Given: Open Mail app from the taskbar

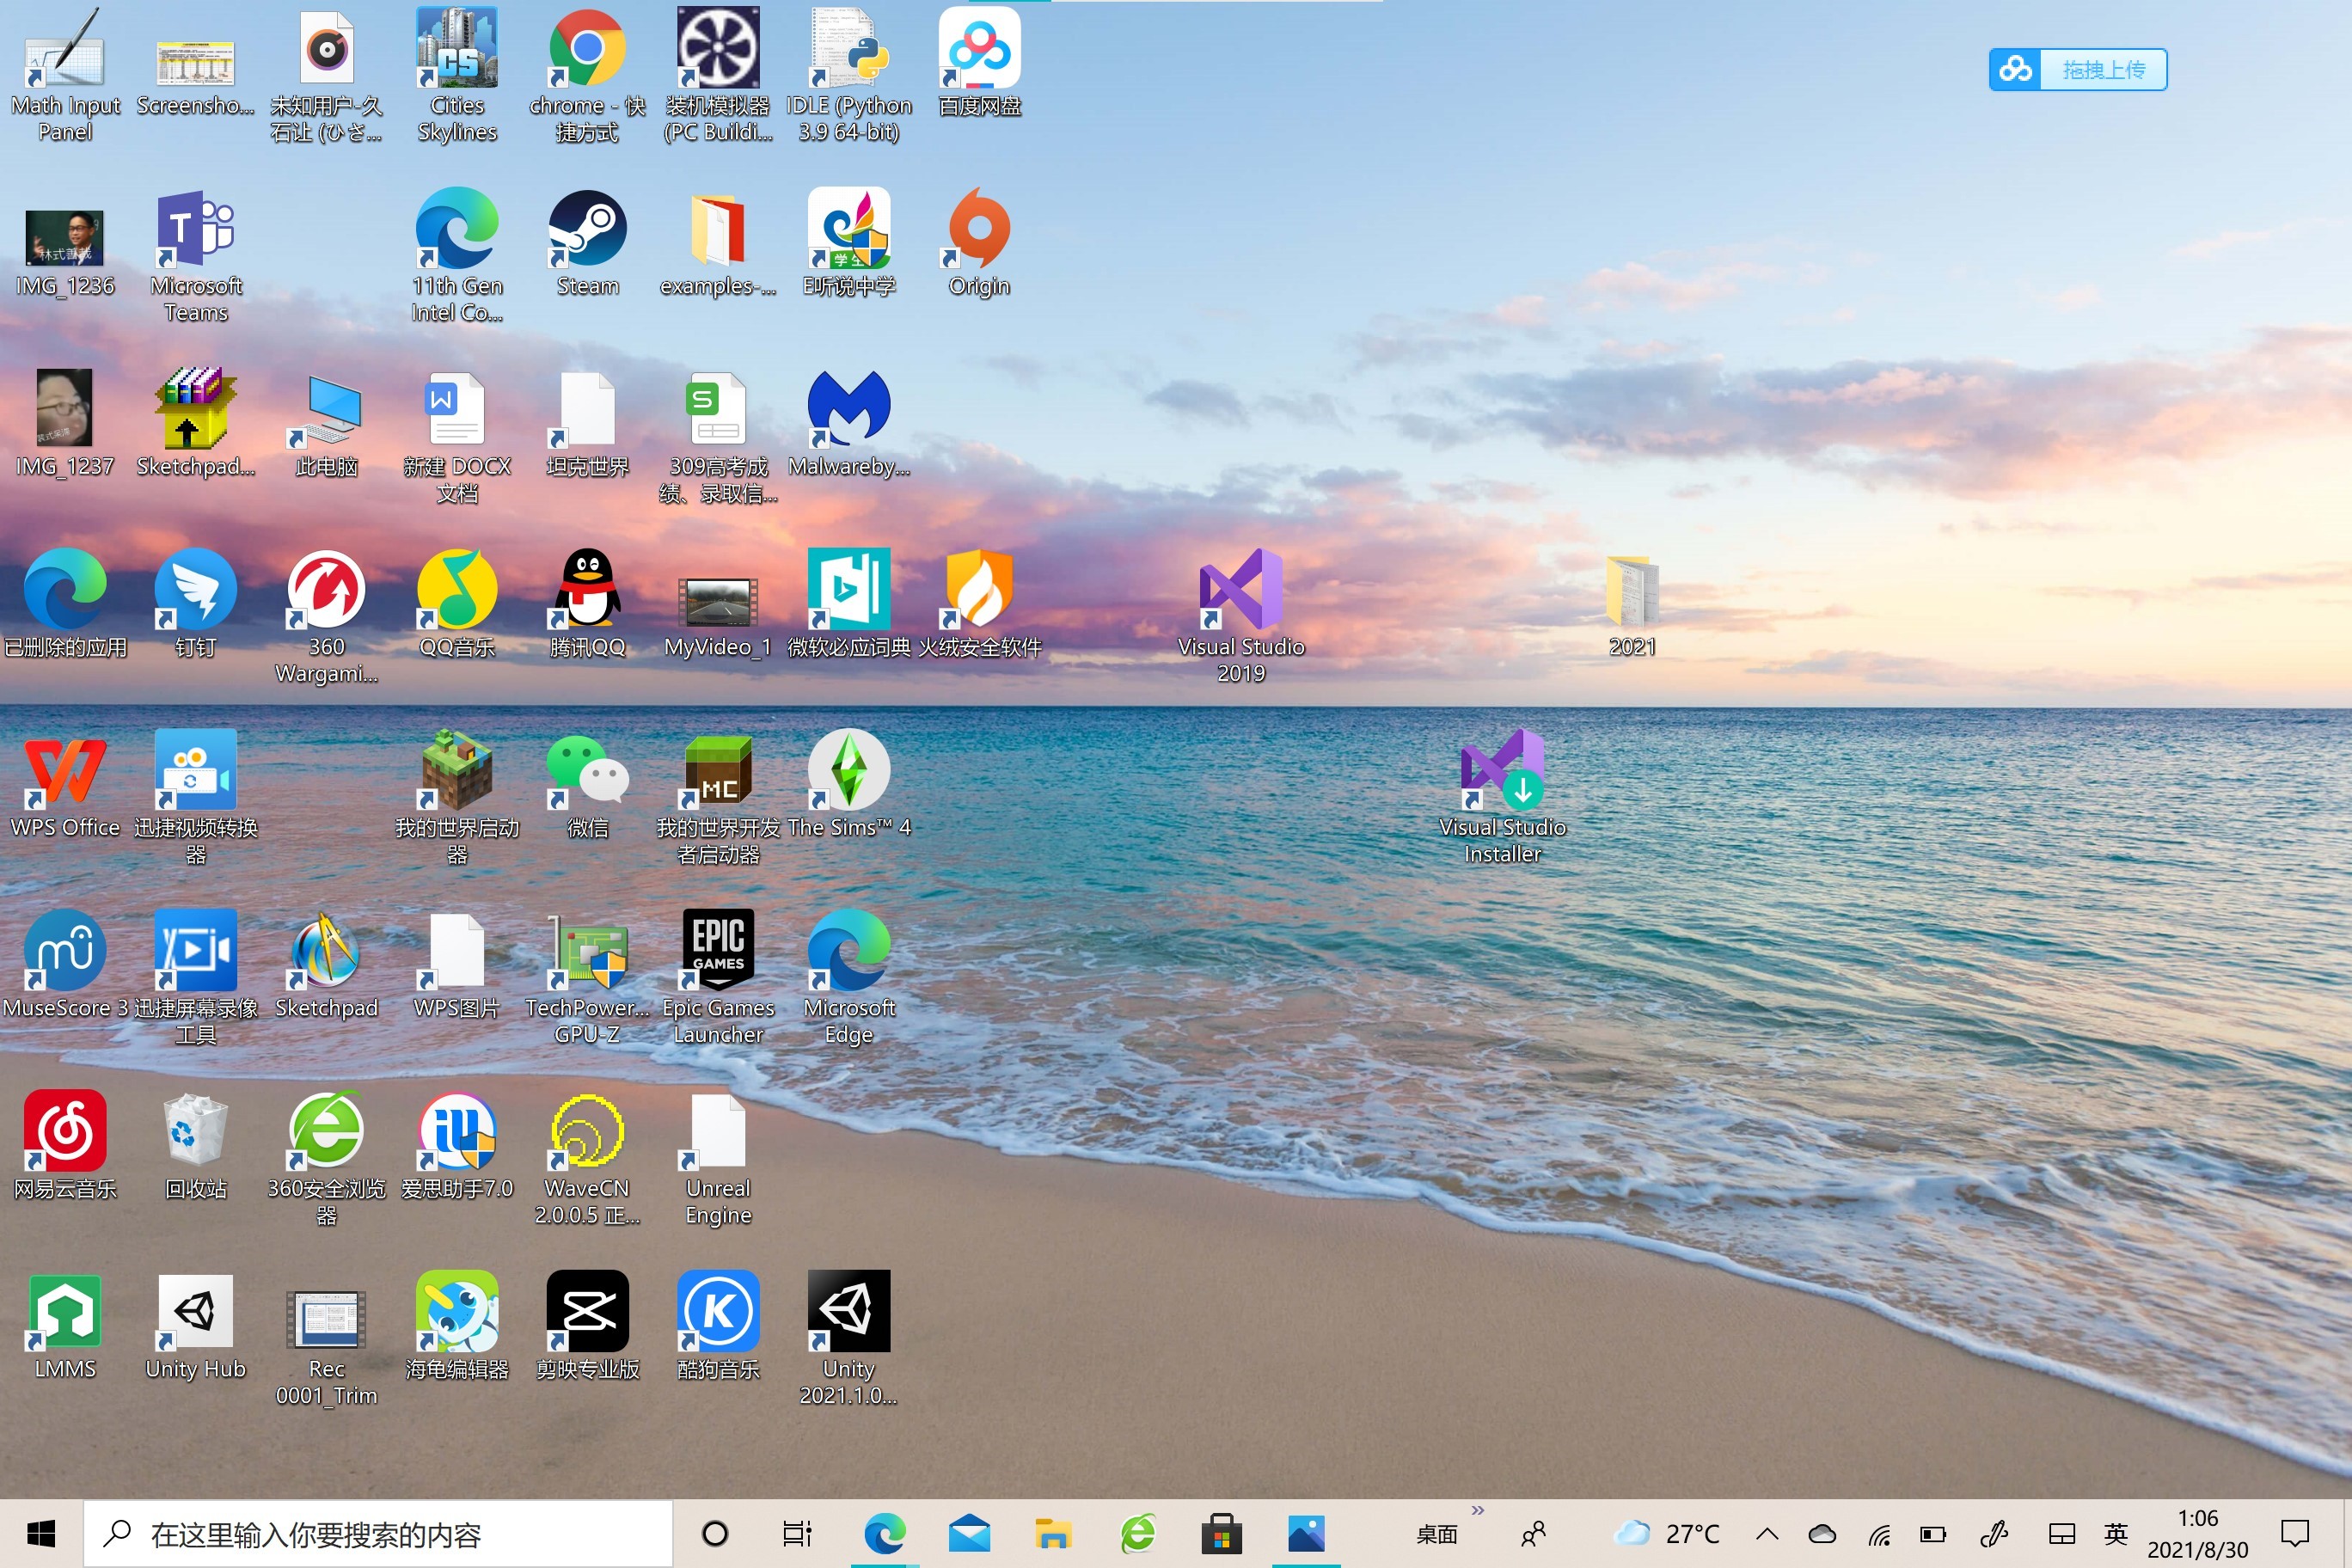Looking at the screenshot, I should click(969, 1534).
